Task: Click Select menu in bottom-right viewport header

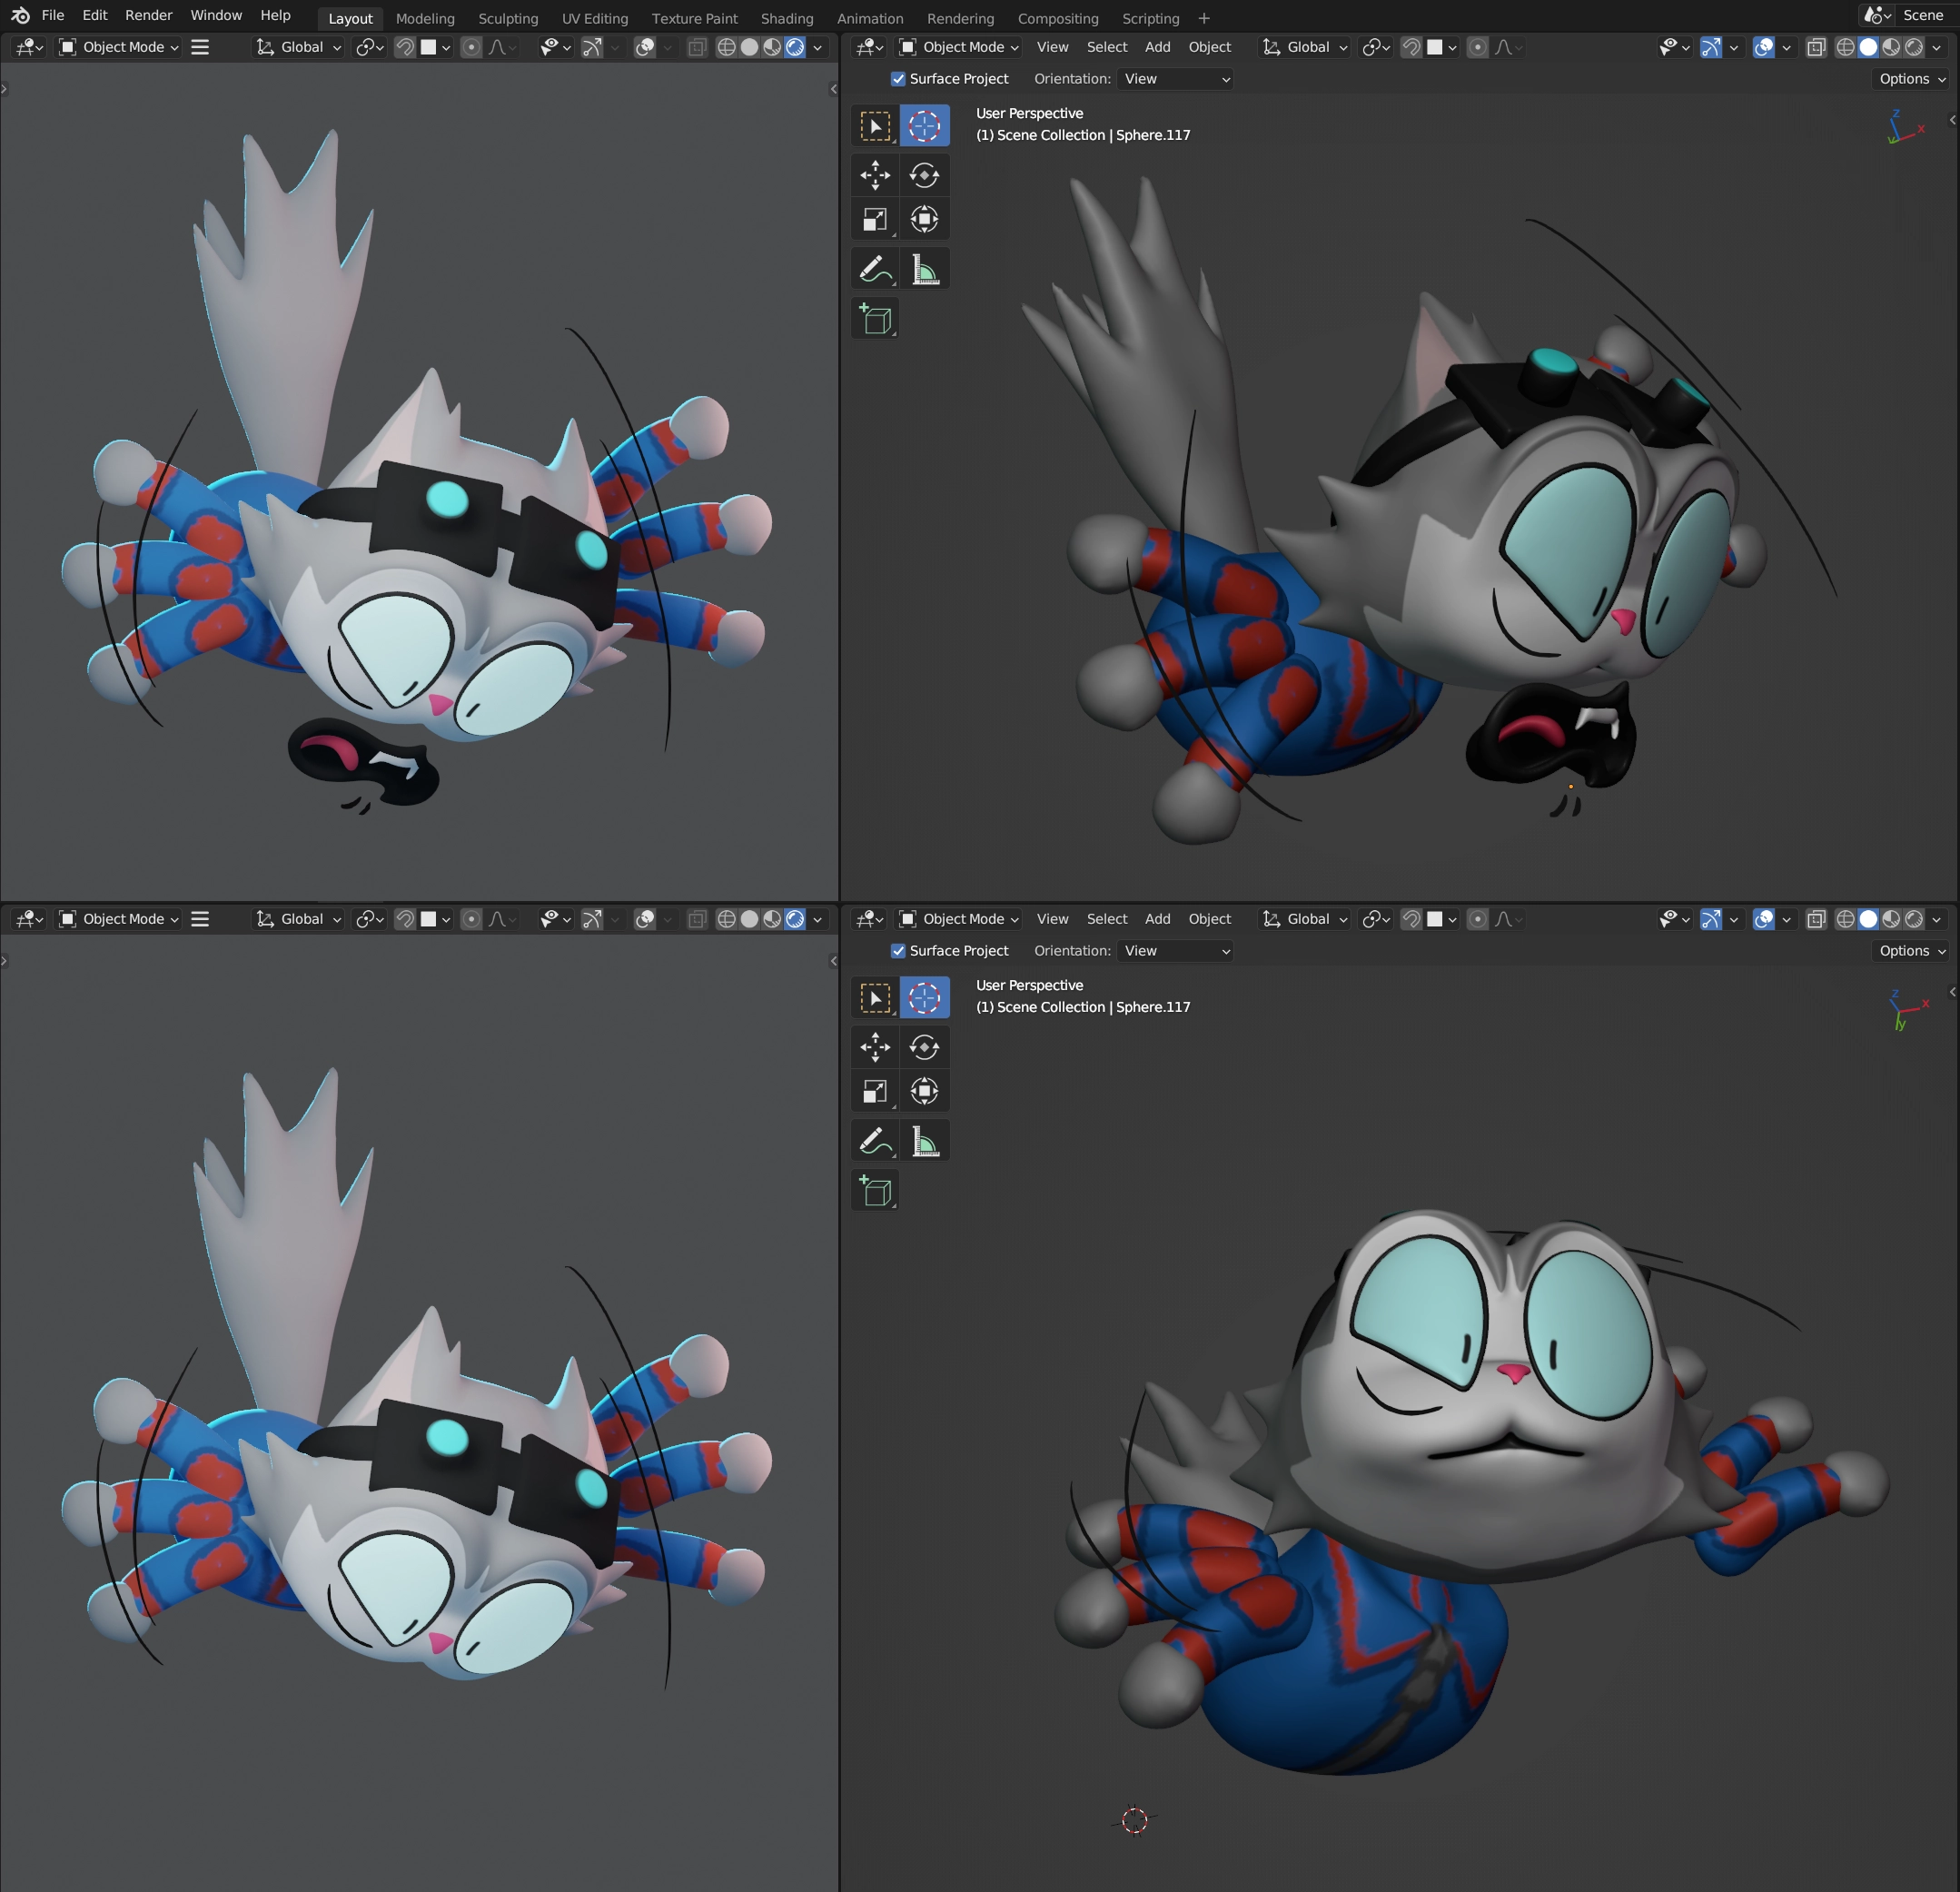Action: [x=1106, y=919]
